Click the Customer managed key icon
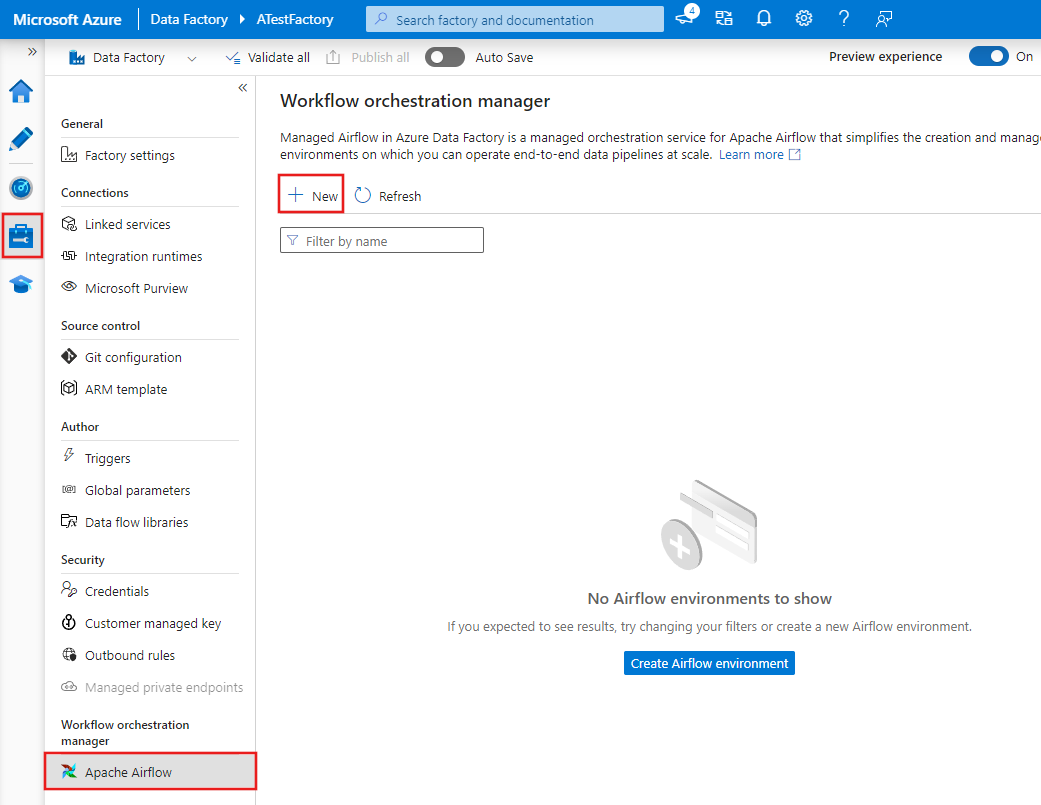 pyautogui.click(x=68, y=622)
